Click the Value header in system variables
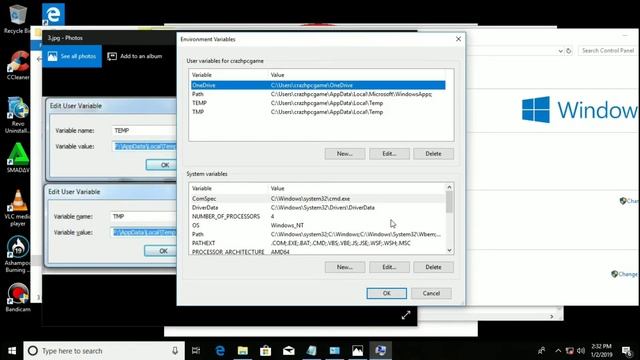The width and height of the screenshot is (640, 360). pos(277,189)
